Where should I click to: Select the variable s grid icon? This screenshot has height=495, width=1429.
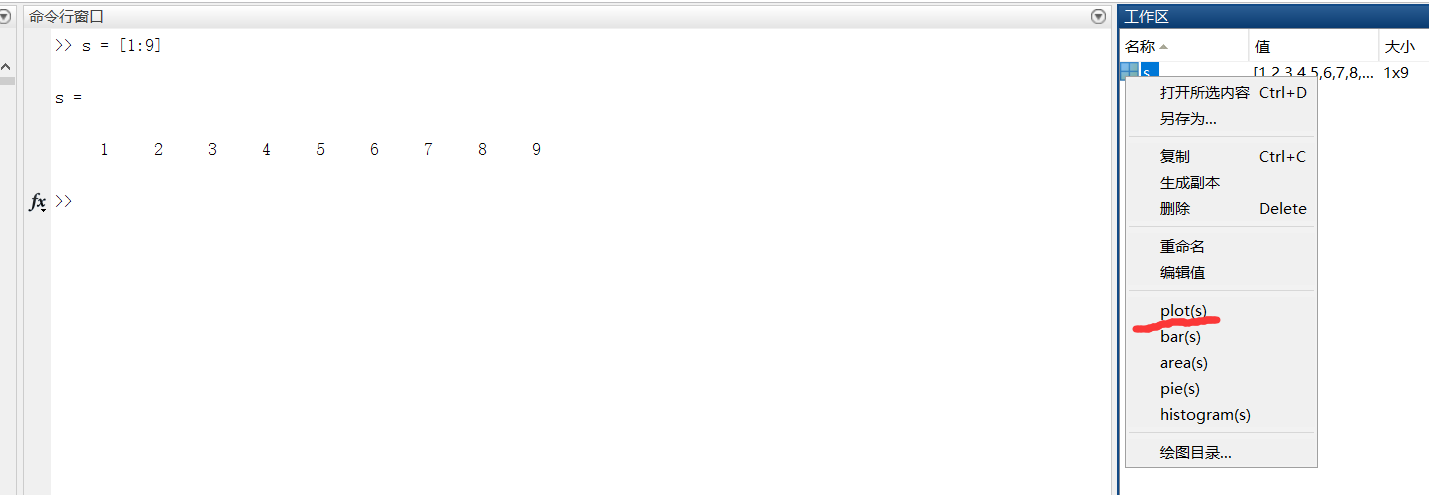click(1129, 71)
